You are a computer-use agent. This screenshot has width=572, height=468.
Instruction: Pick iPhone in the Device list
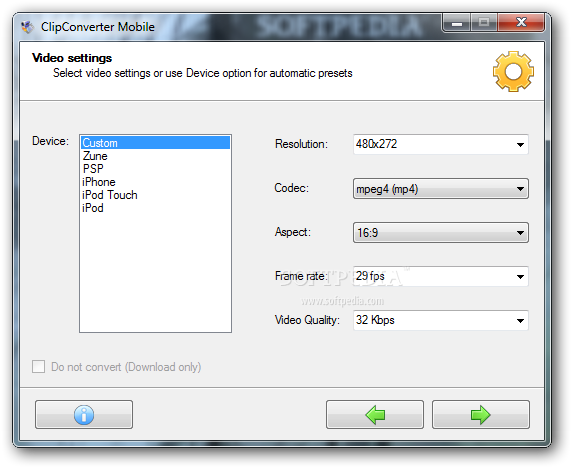[x=155, y=182]
